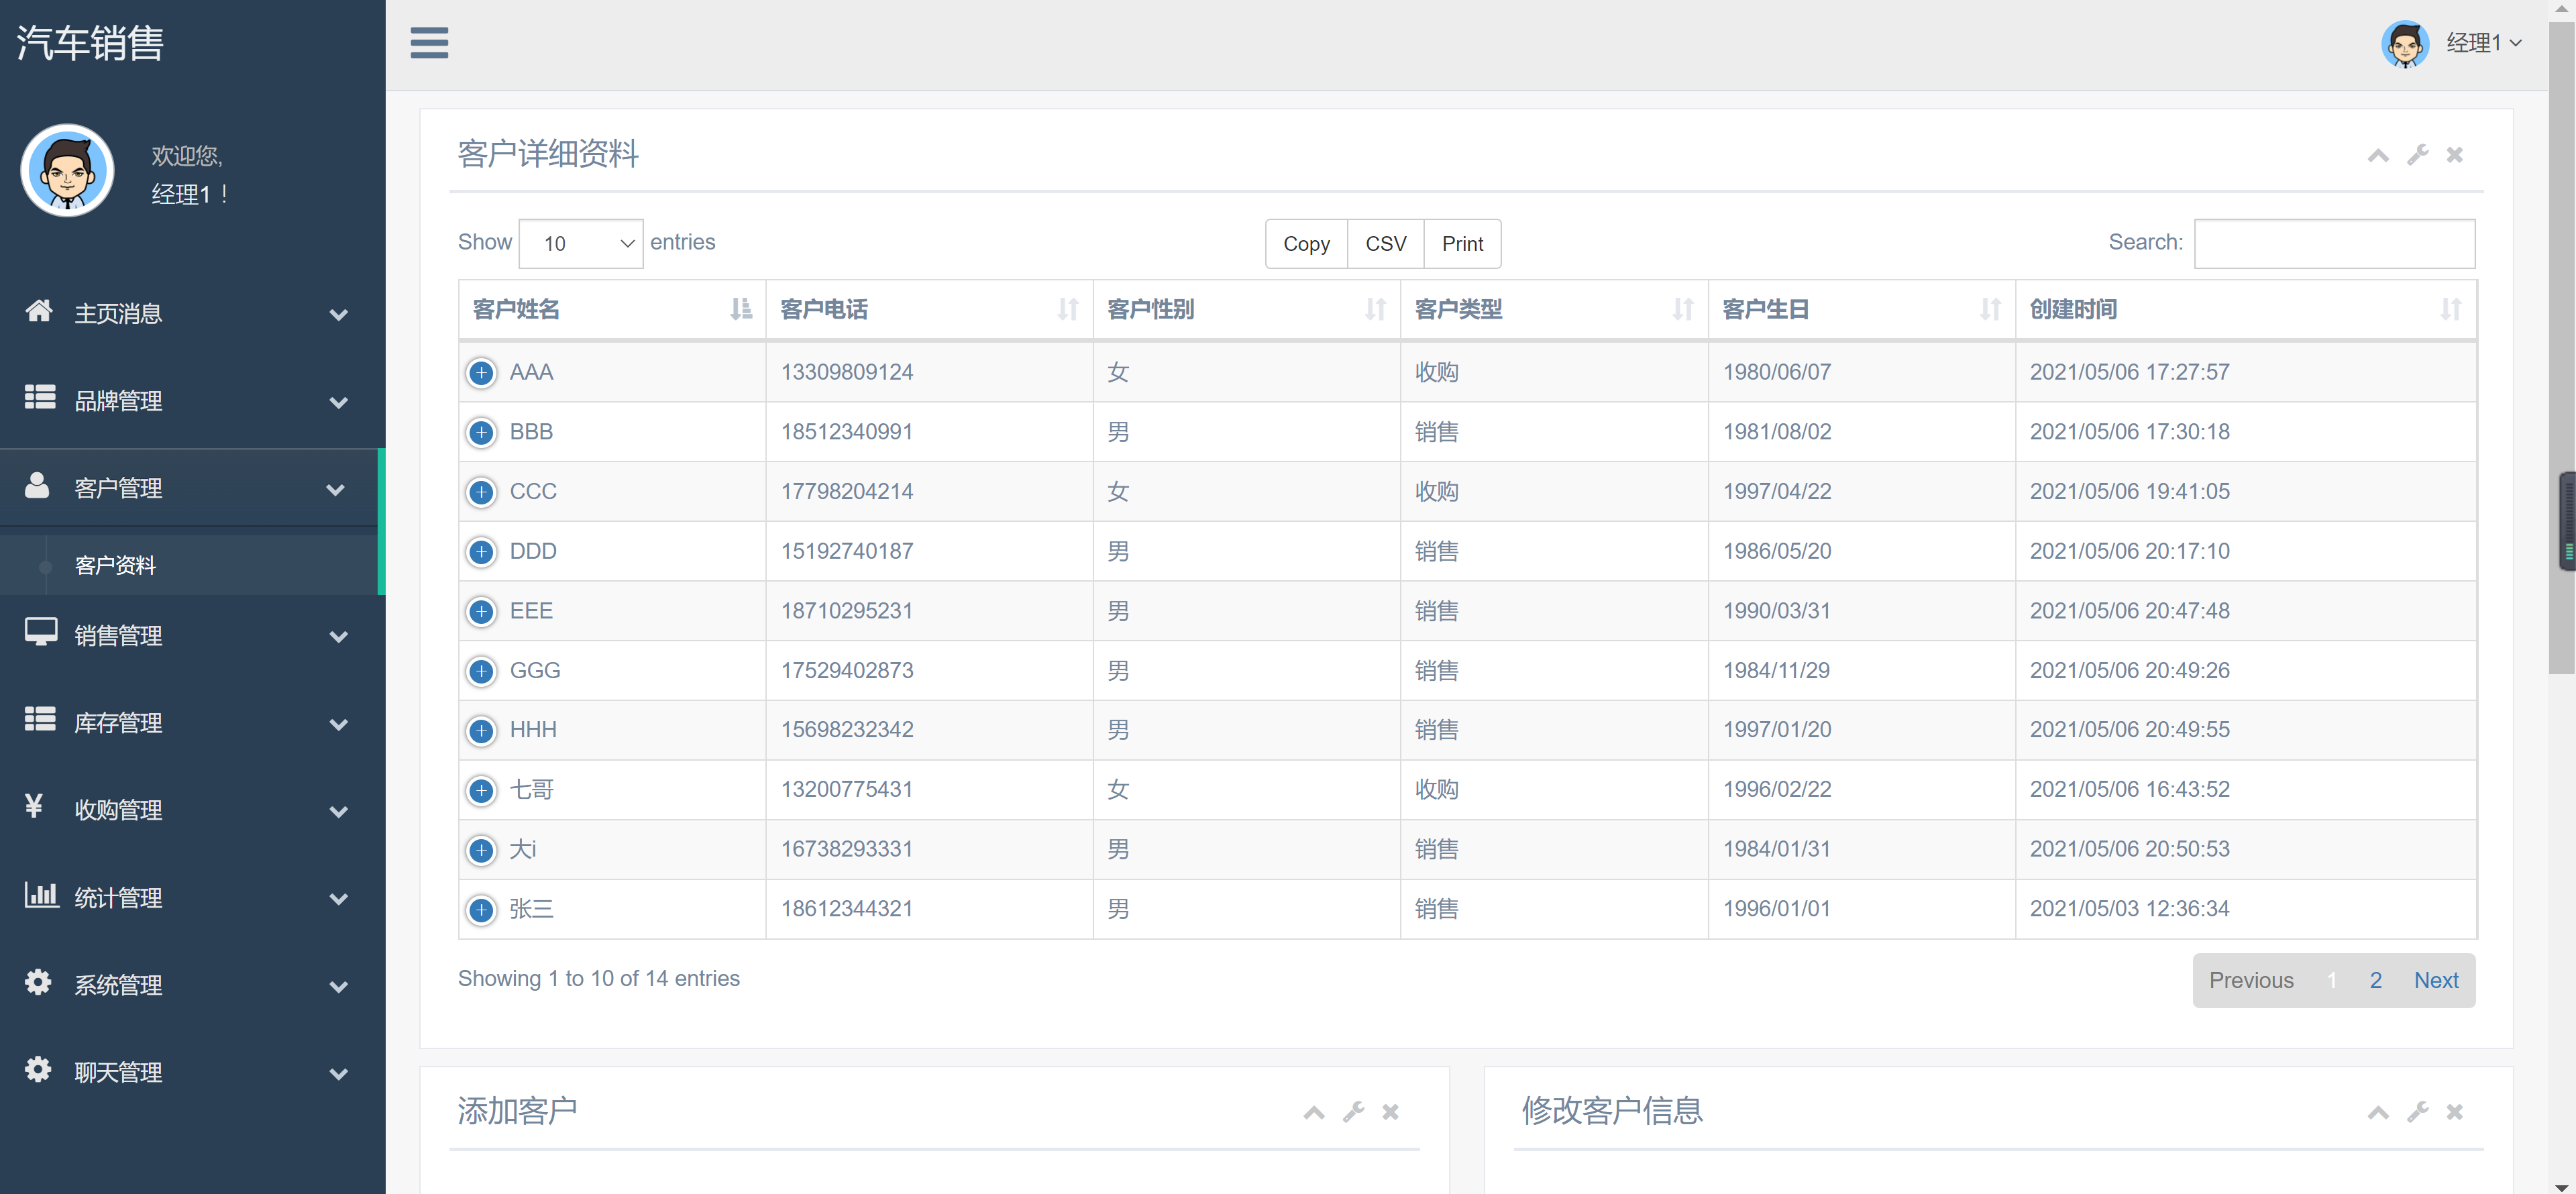Expand row details for CCC
This screenshot has width=2576, height=1194.
(481, 492)
